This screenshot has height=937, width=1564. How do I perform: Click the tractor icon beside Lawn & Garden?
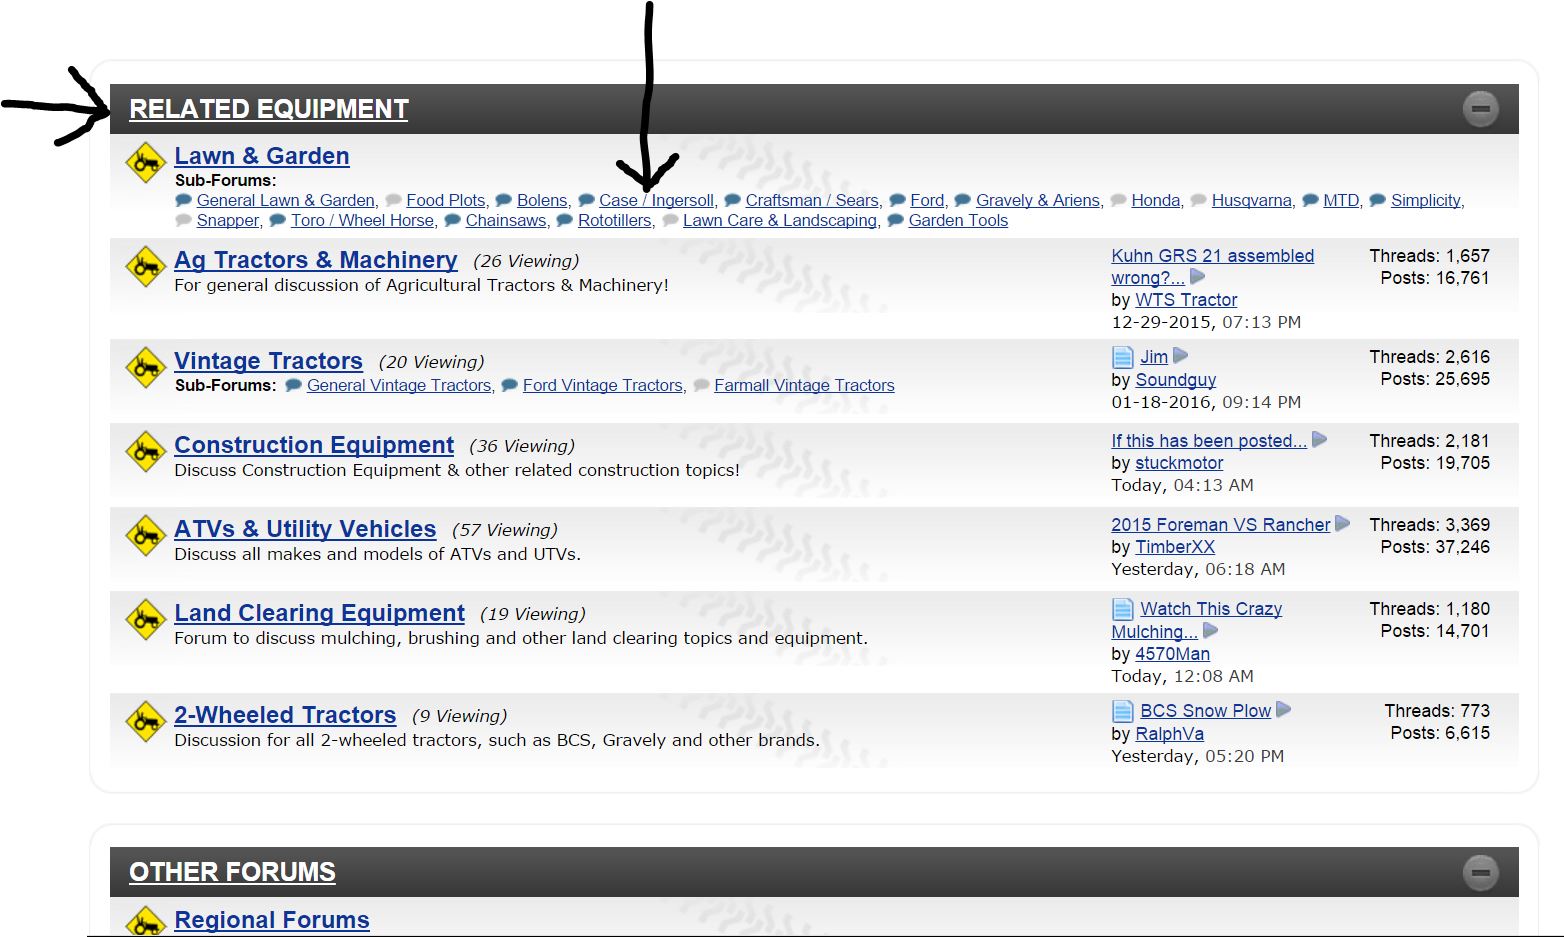tap(145, 162)
